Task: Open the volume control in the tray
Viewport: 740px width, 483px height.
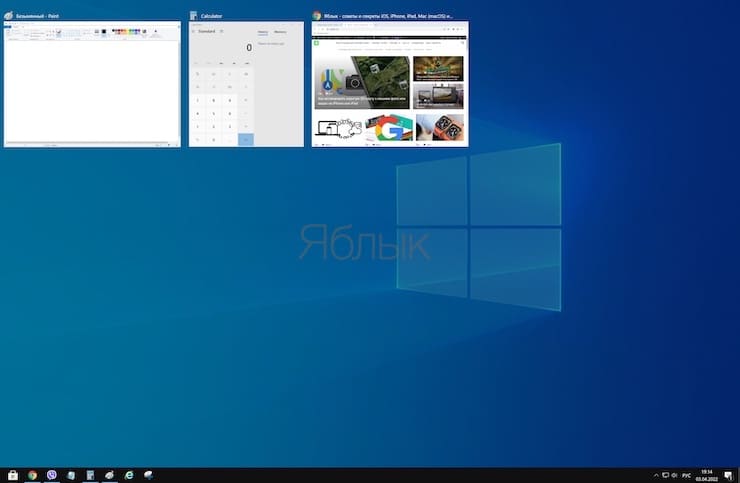Action: [674, 475]
